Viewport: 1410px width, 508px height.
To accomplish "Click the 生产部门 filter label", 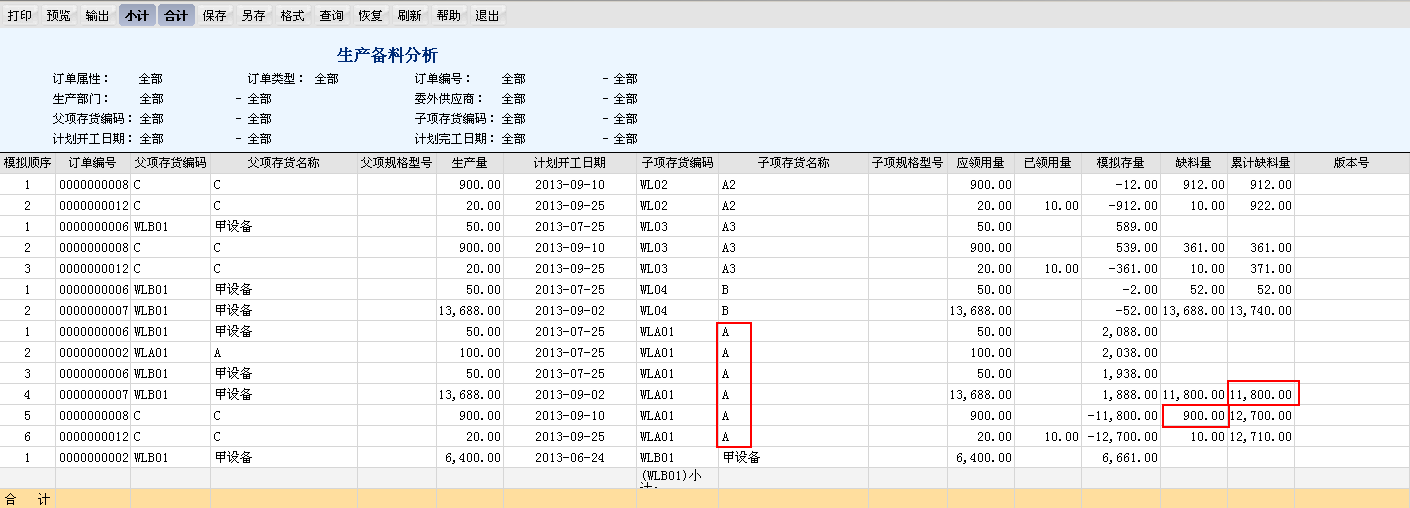I will [x=81, y=99].
